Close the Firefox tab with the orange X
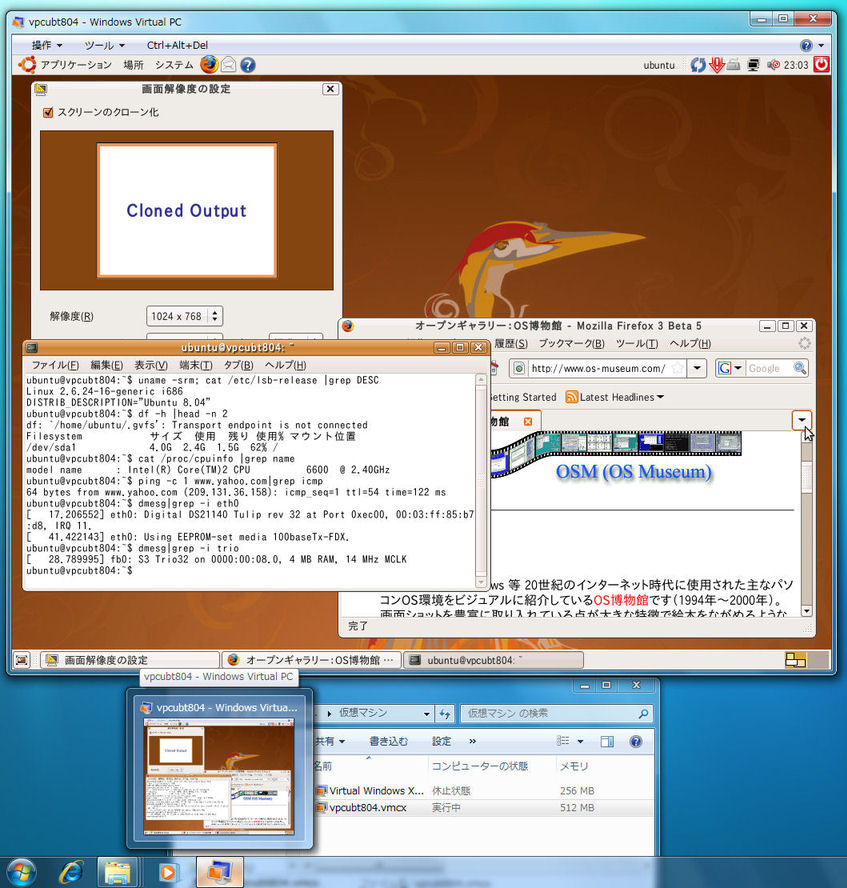This screenshot has width=847, height=888. pyautogui.click(x=528, y=421)
